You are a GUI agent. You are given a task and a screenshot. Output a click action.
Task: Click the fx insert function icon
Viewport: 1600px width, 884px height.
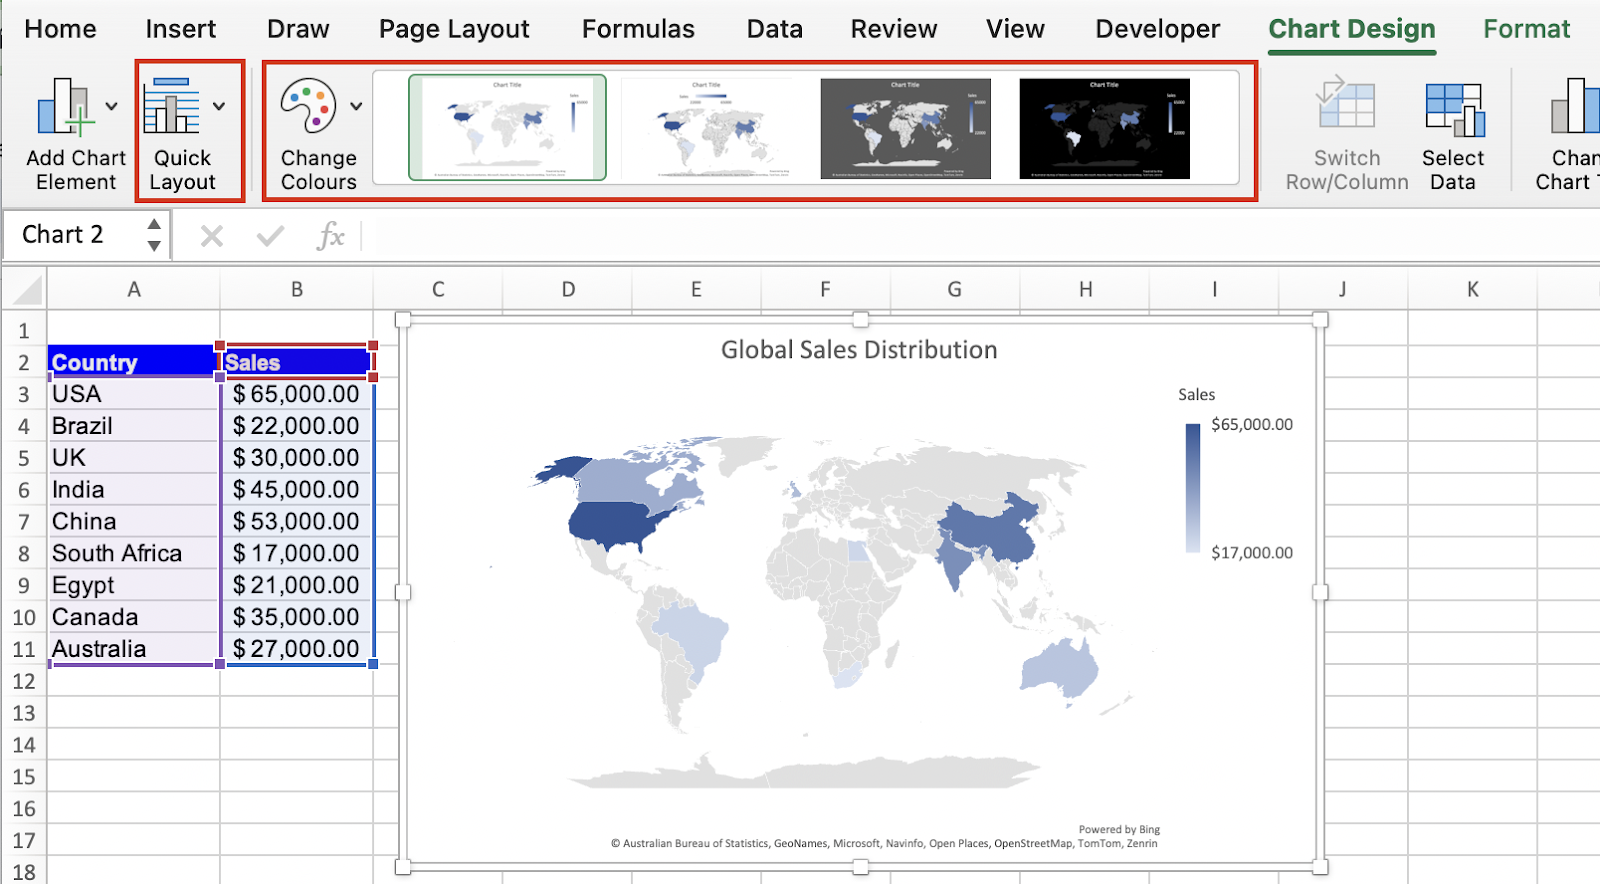[330, 236]
